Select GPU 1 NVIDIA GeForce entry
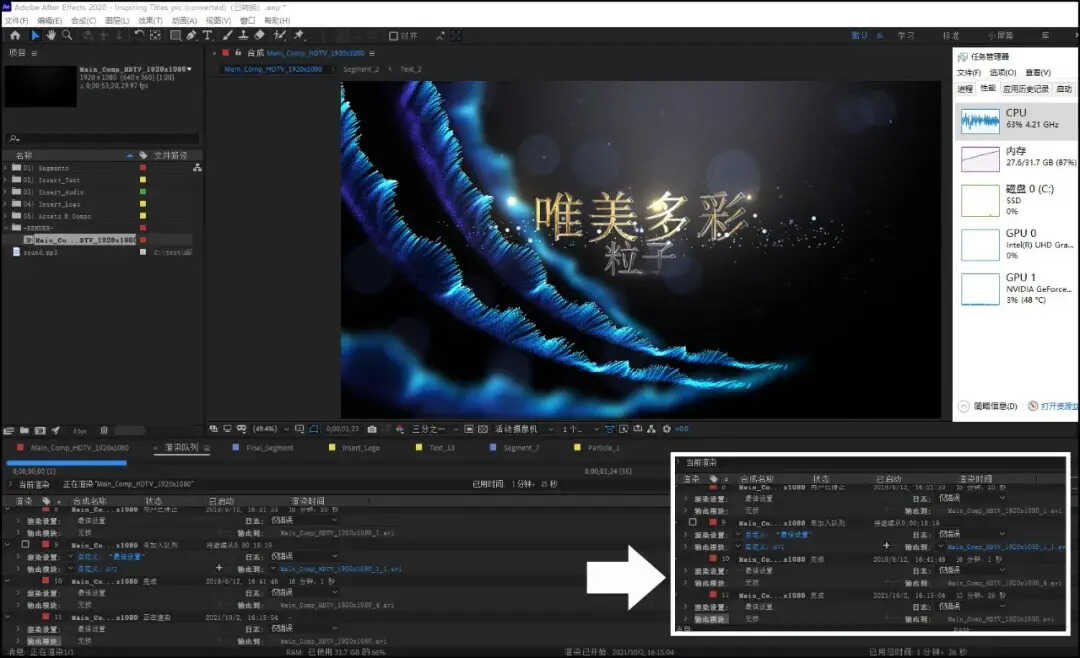This screenshot has height=658, width=1080. coord(1017,288)
